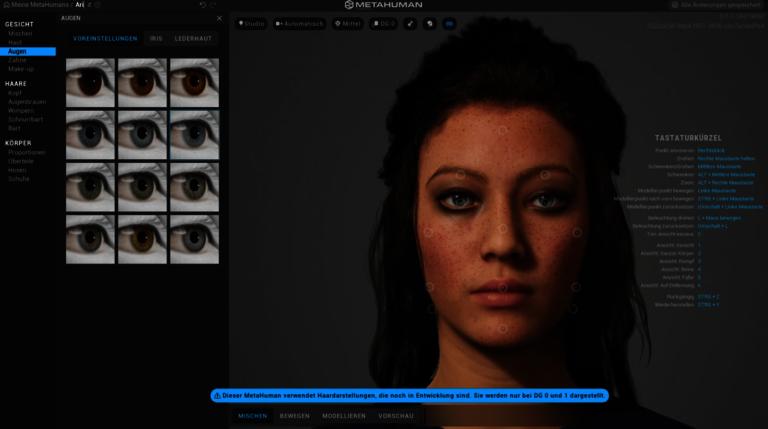Open Hosen in the sidebar
Screen dimensions: 768x429
pos(17,170)
